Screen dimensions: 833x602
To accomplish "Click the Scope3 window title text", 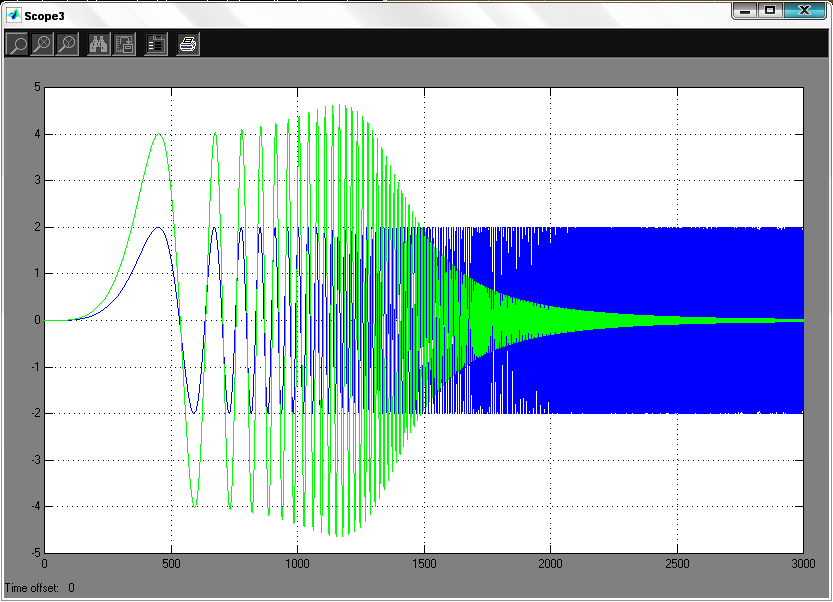I will coord(45,16).
